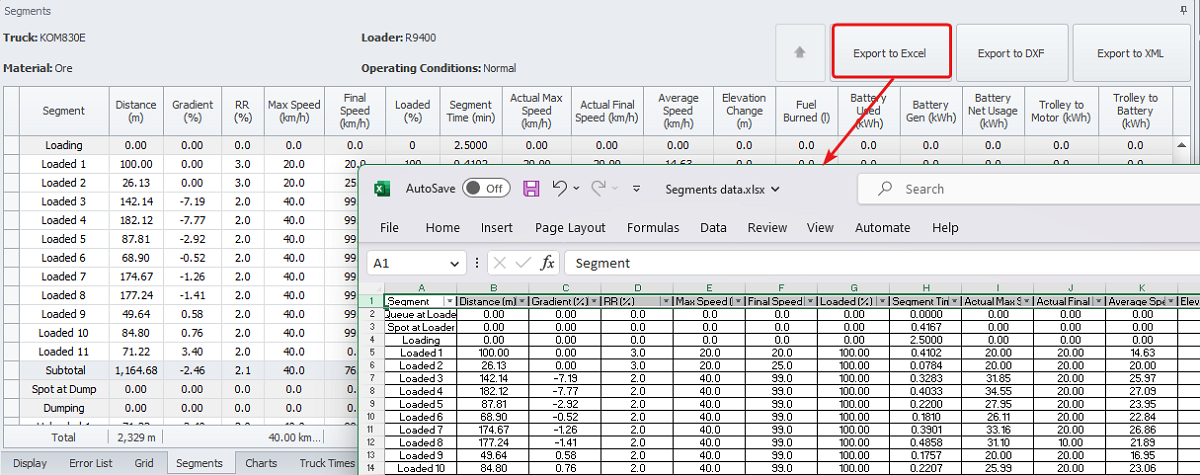This screenshot has height=475, width=1200.
Task: Expand the Name Box dropdown arrow
Action: pos(454,264)
